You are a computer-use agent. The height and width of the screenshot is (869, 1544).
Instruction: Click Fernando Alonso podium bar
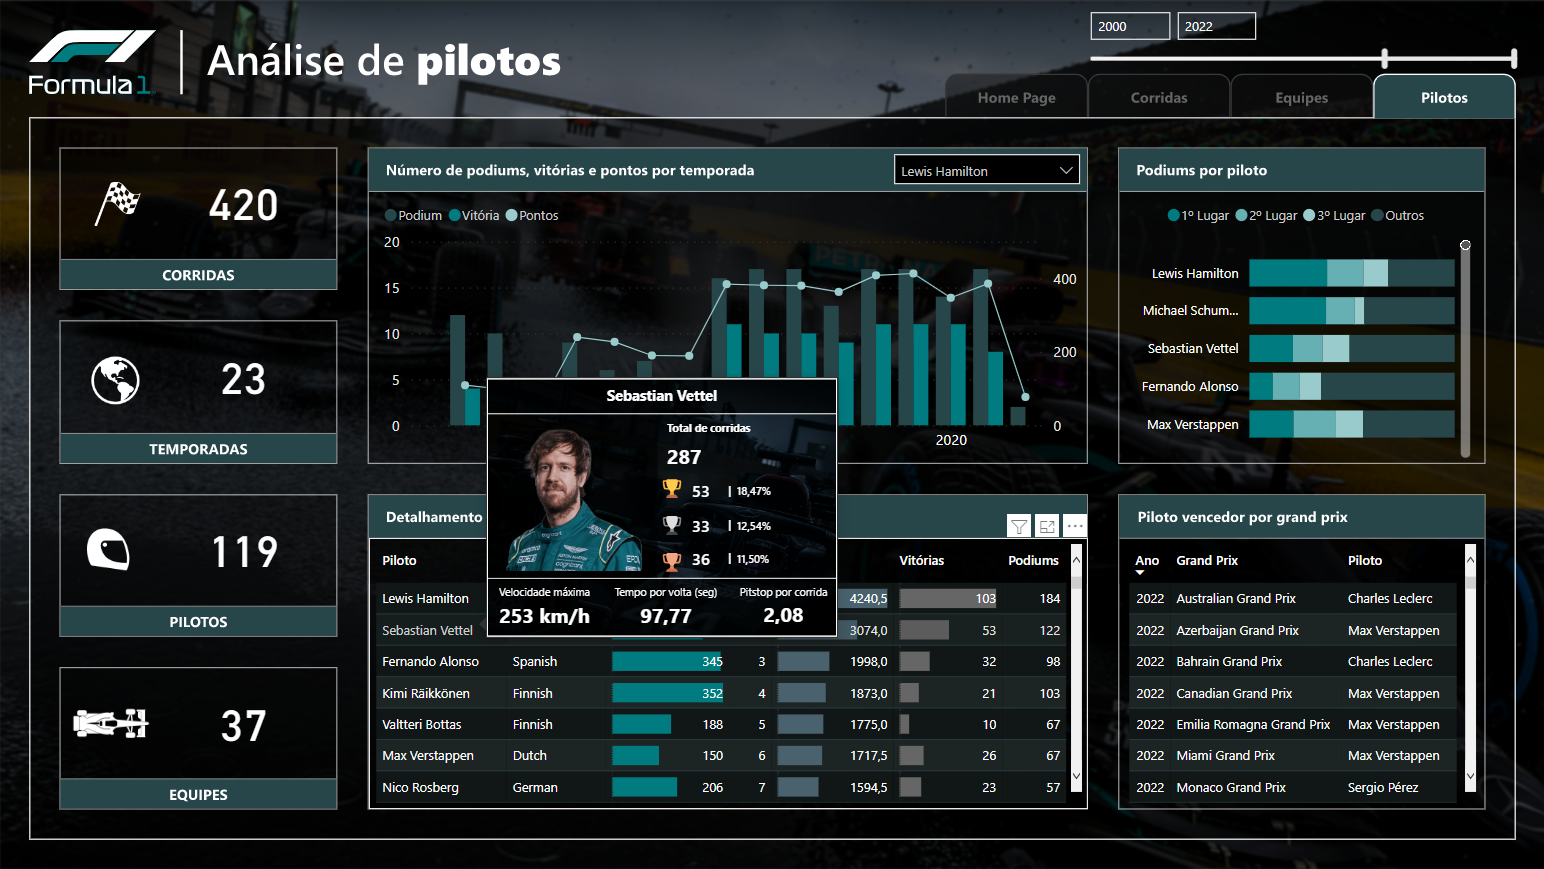click(x=1352, y=386)
